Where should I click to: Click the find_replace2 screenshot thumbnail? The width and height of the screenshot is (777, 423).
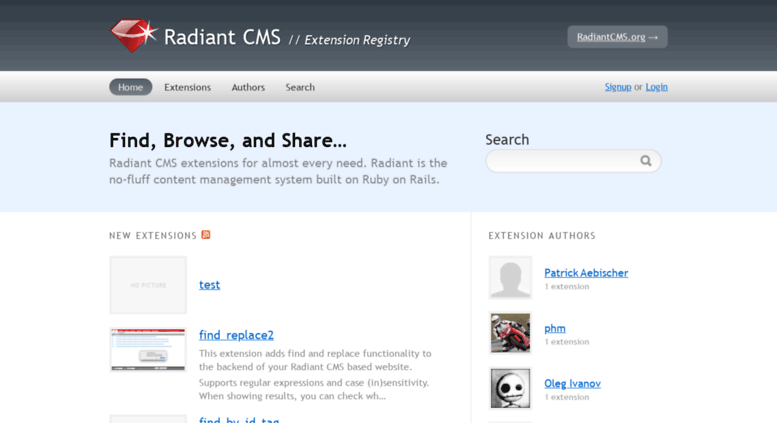[148, 350]
